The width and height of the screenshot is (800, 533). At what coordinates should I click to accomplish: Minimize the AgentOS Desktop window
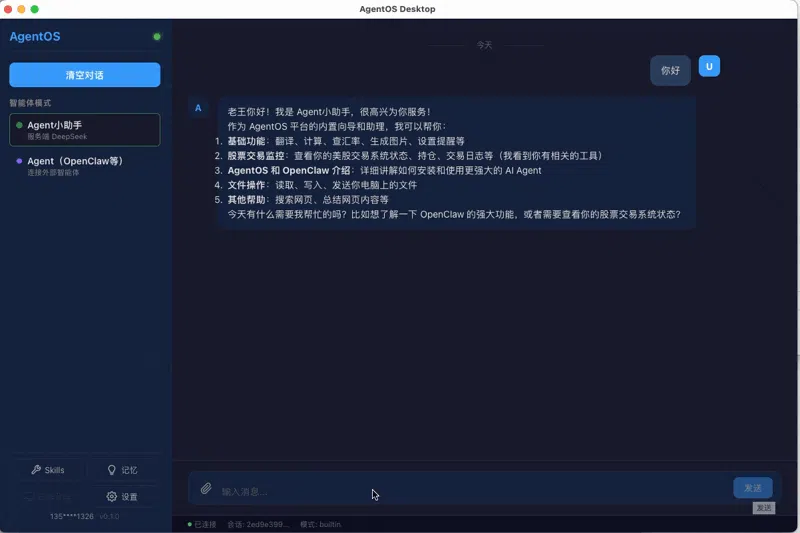(x=21, y=9)
